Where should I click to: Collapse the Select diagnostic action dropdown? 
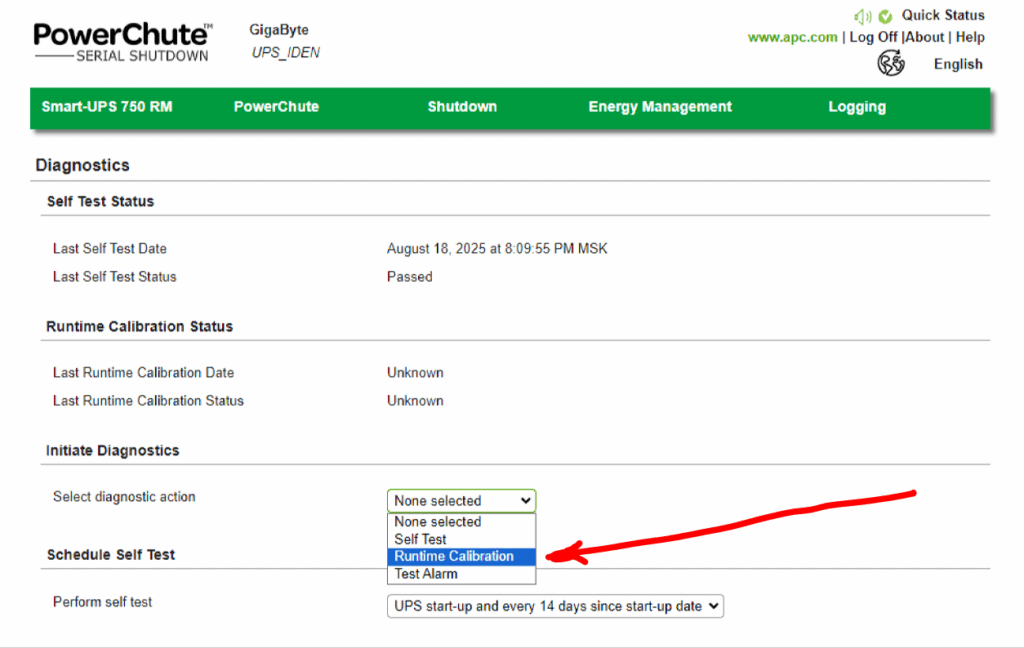462,501
